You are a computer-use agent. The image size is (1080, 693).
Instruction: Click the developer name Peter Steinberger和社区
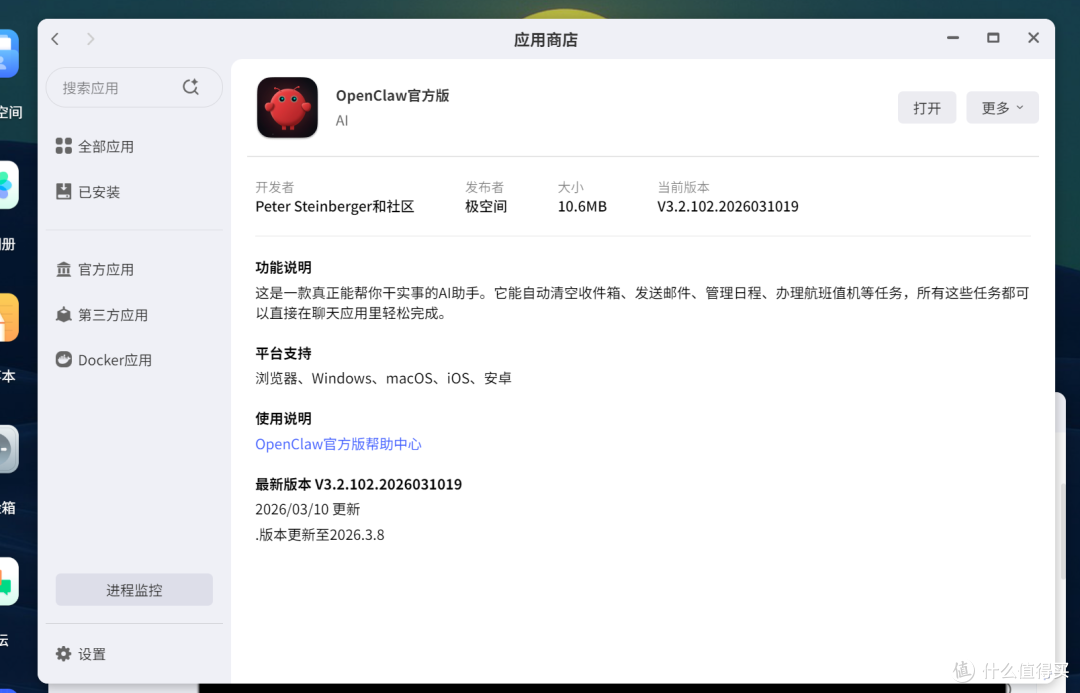335,207
